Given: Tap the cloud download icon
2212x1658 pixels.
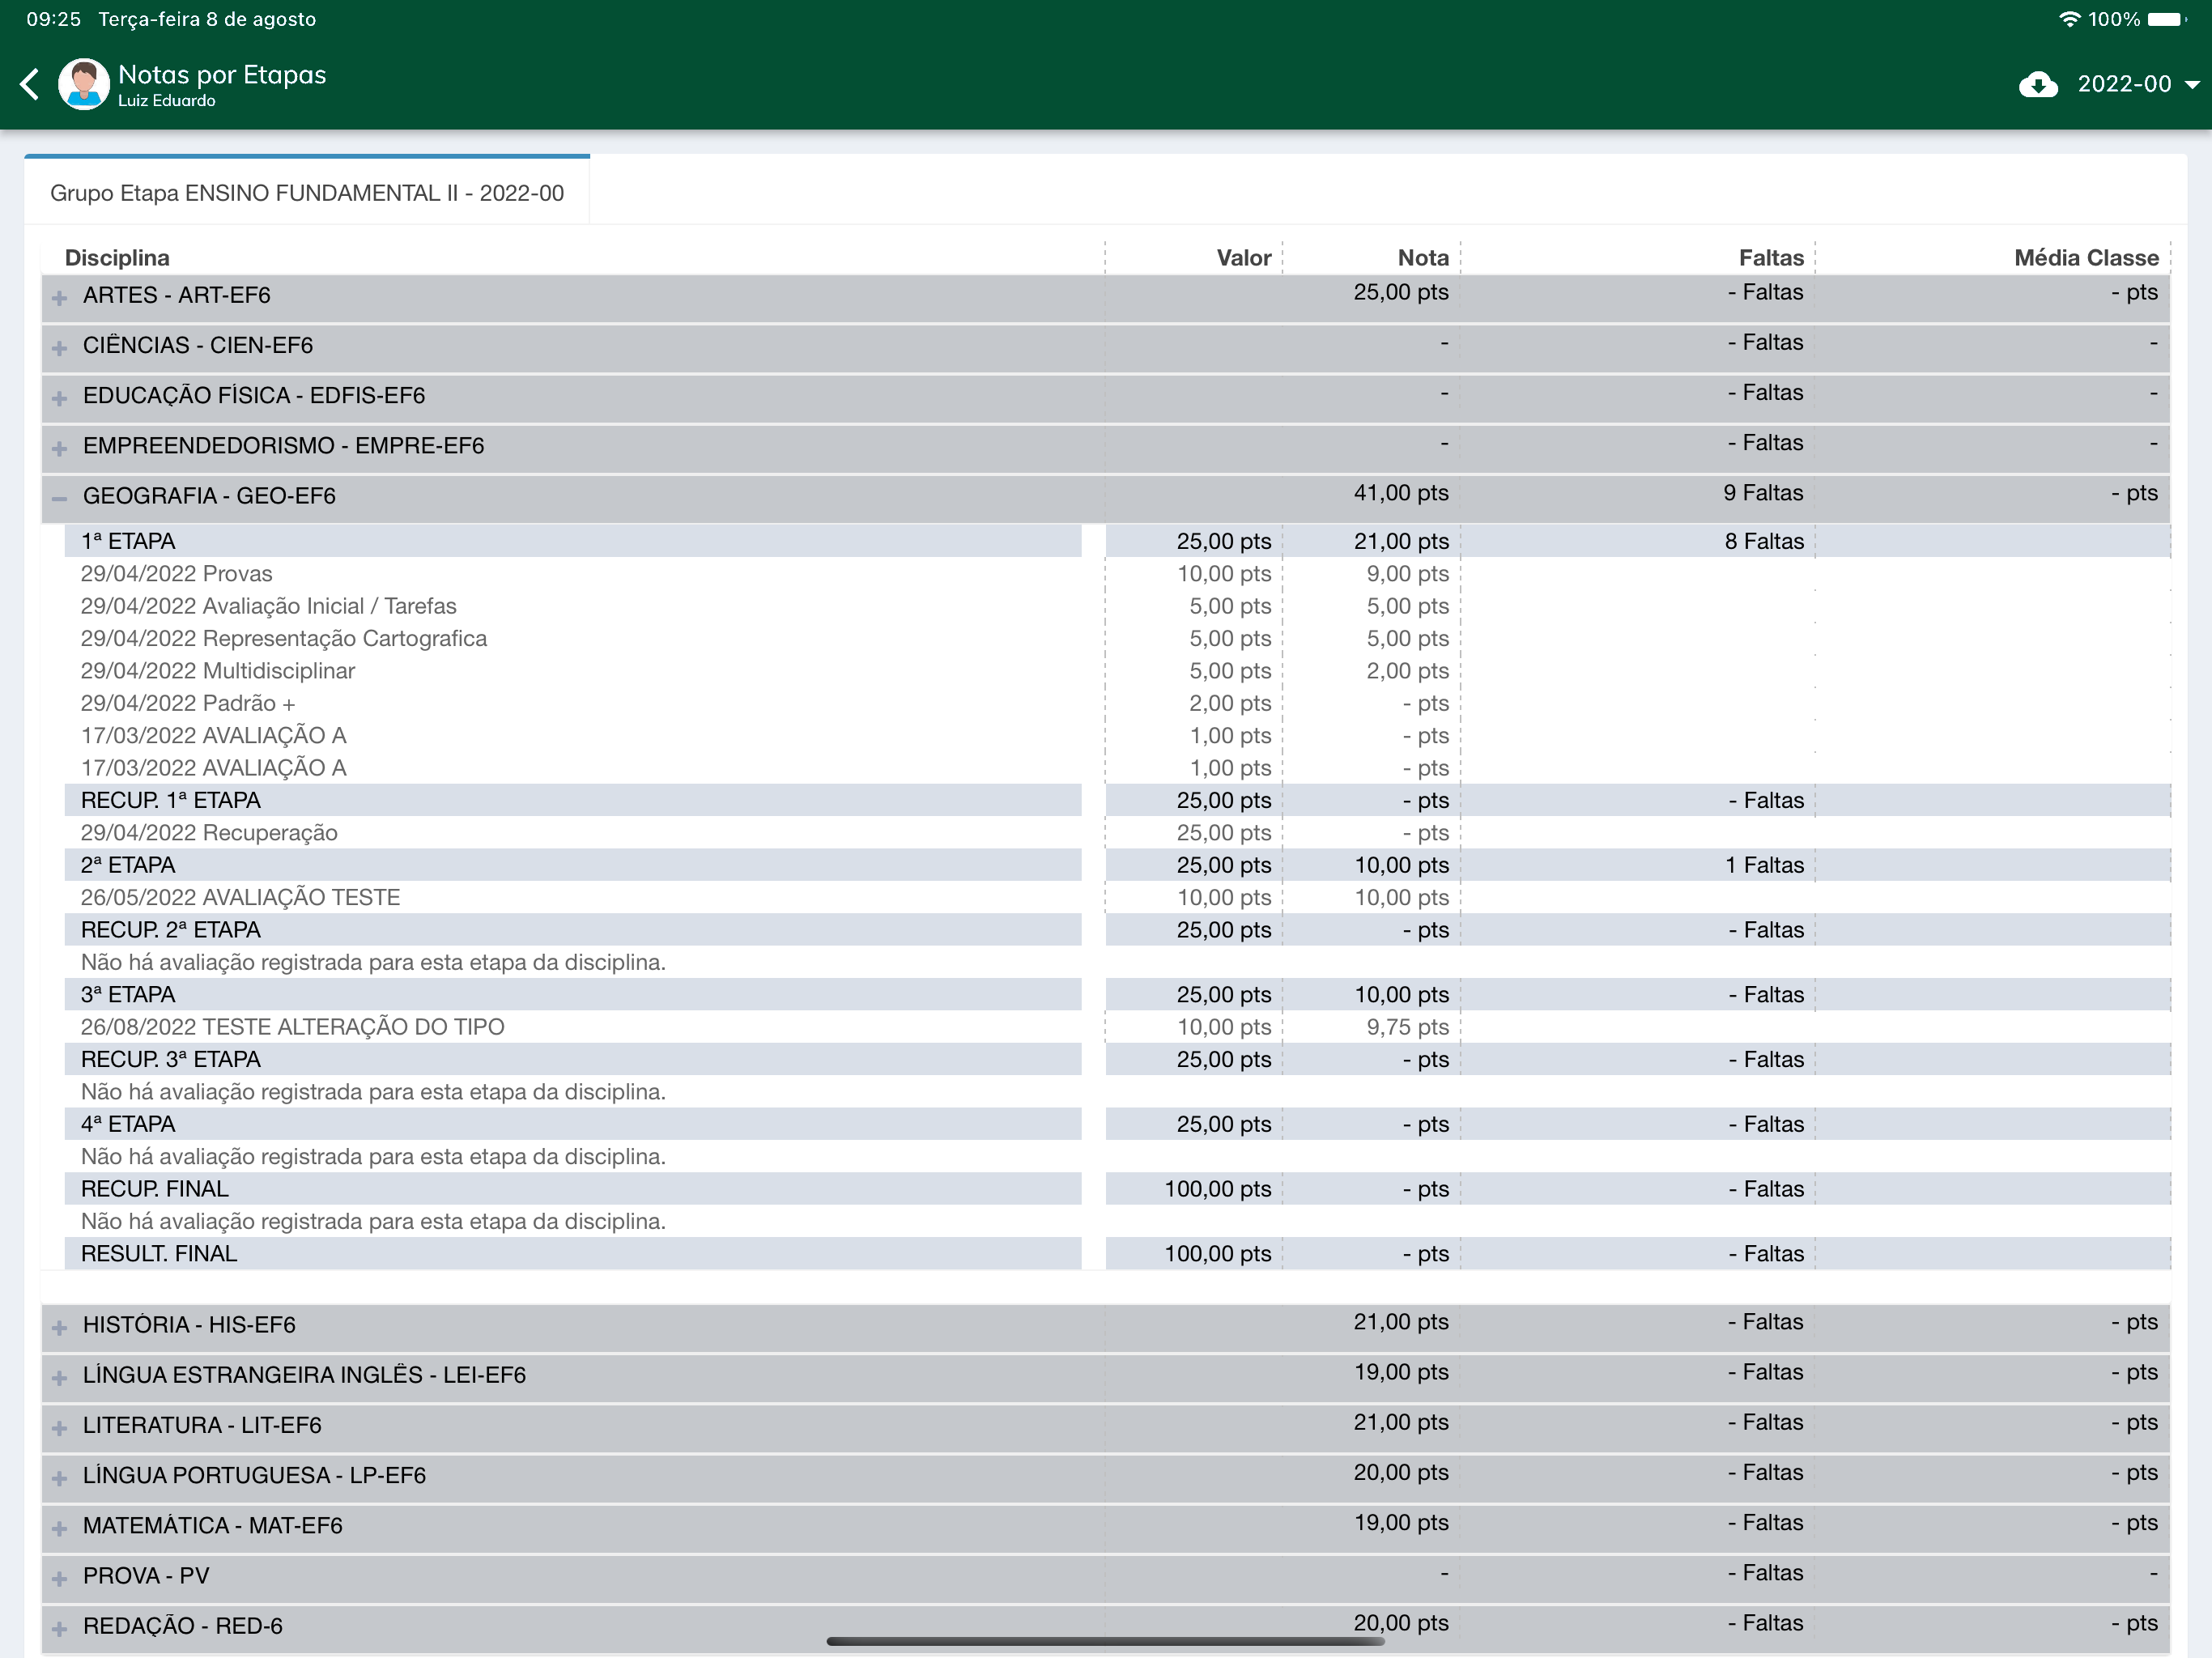Looking at the screenshot, I should (2038, 84).
